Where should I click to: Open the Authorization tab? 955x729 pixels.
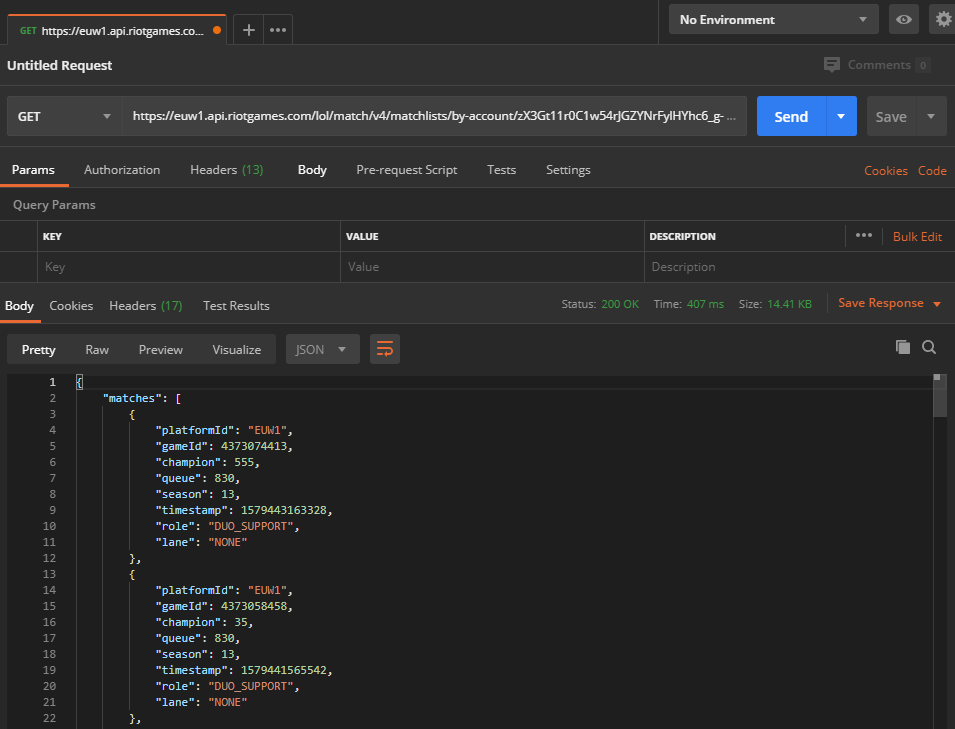[x=122, y=170]
